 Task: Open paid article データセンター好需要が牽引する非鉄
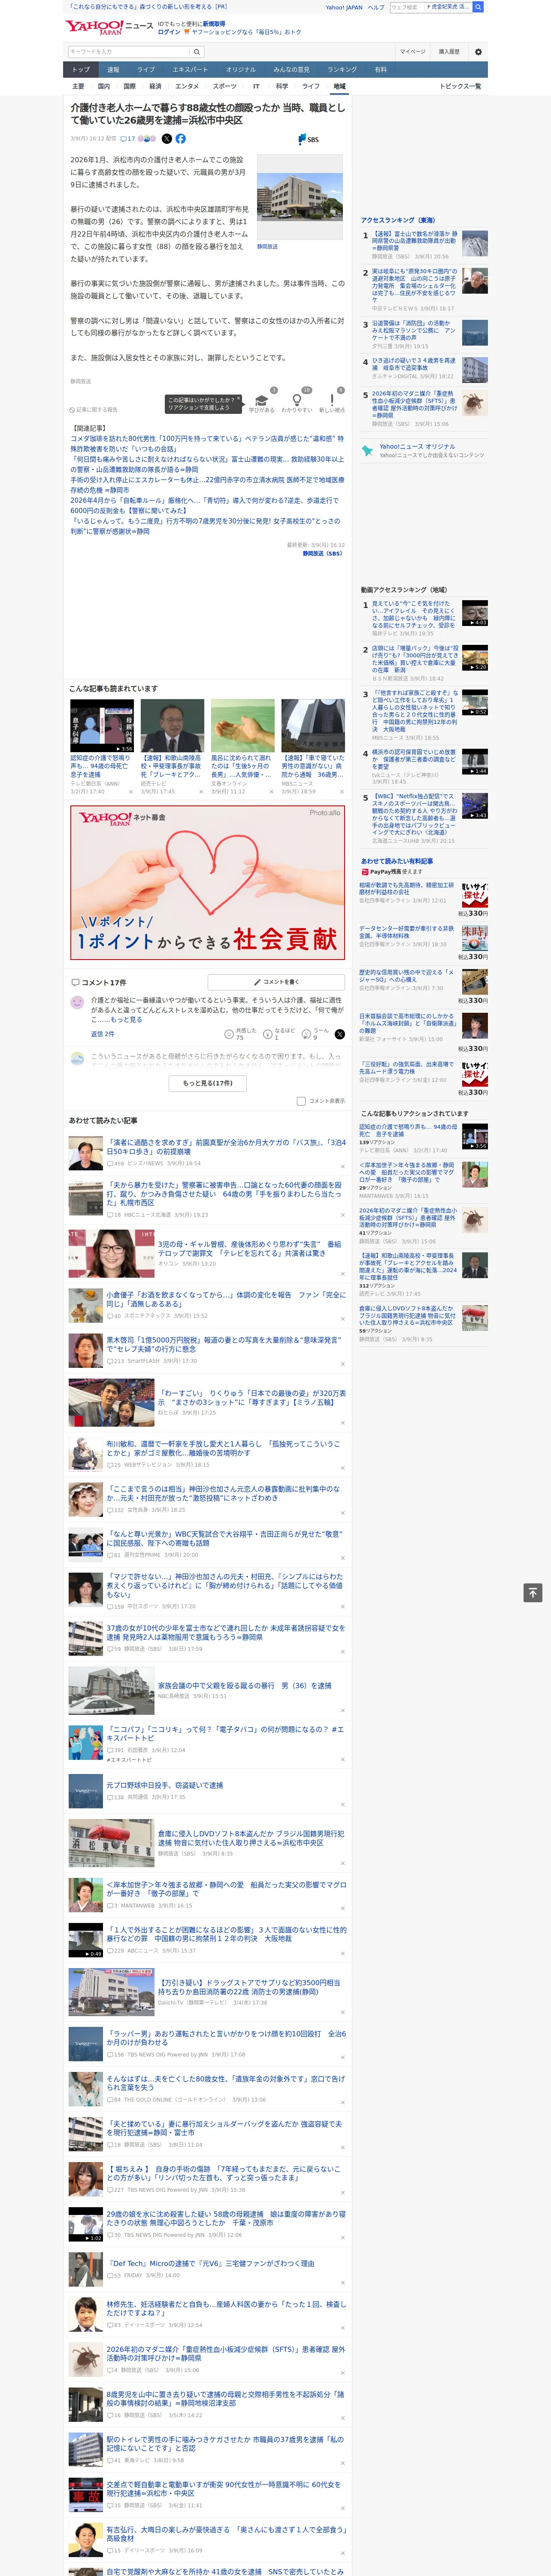[x=406, y=932]
